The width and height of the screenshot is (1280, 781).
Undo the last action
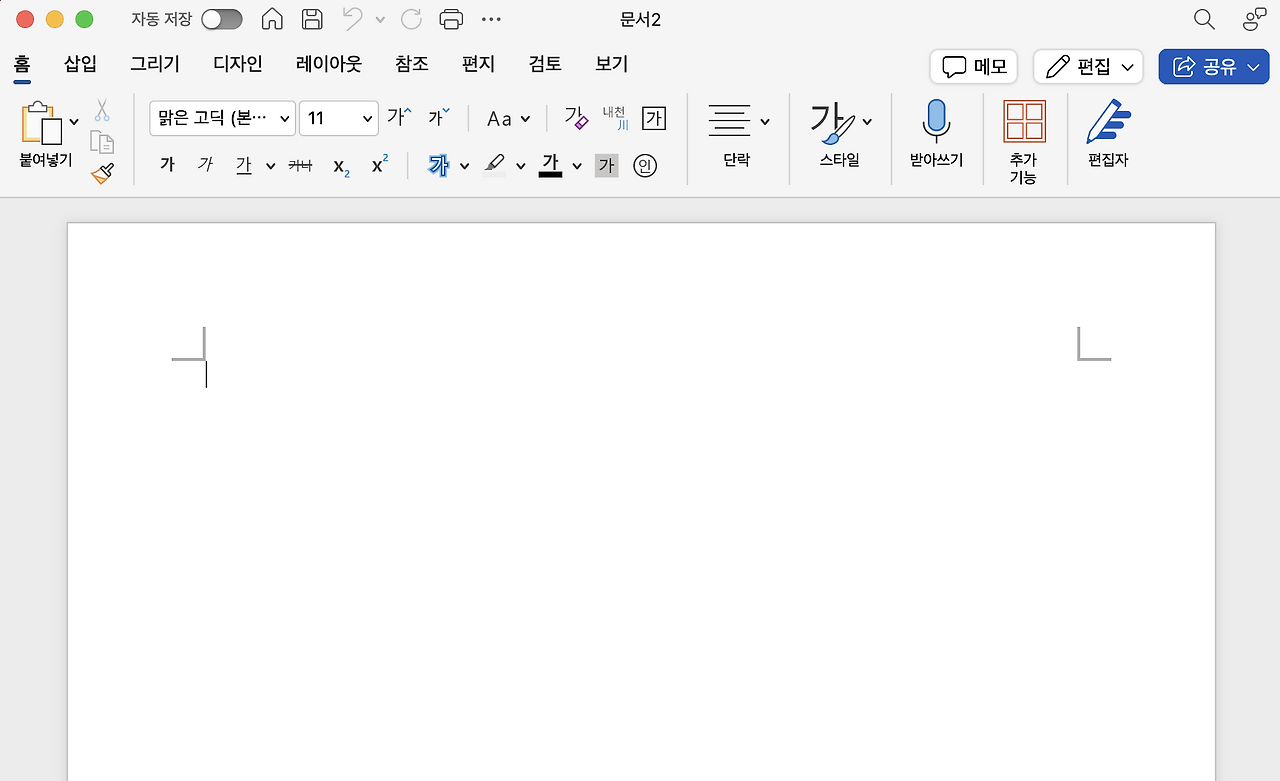(x=352, y=19)
